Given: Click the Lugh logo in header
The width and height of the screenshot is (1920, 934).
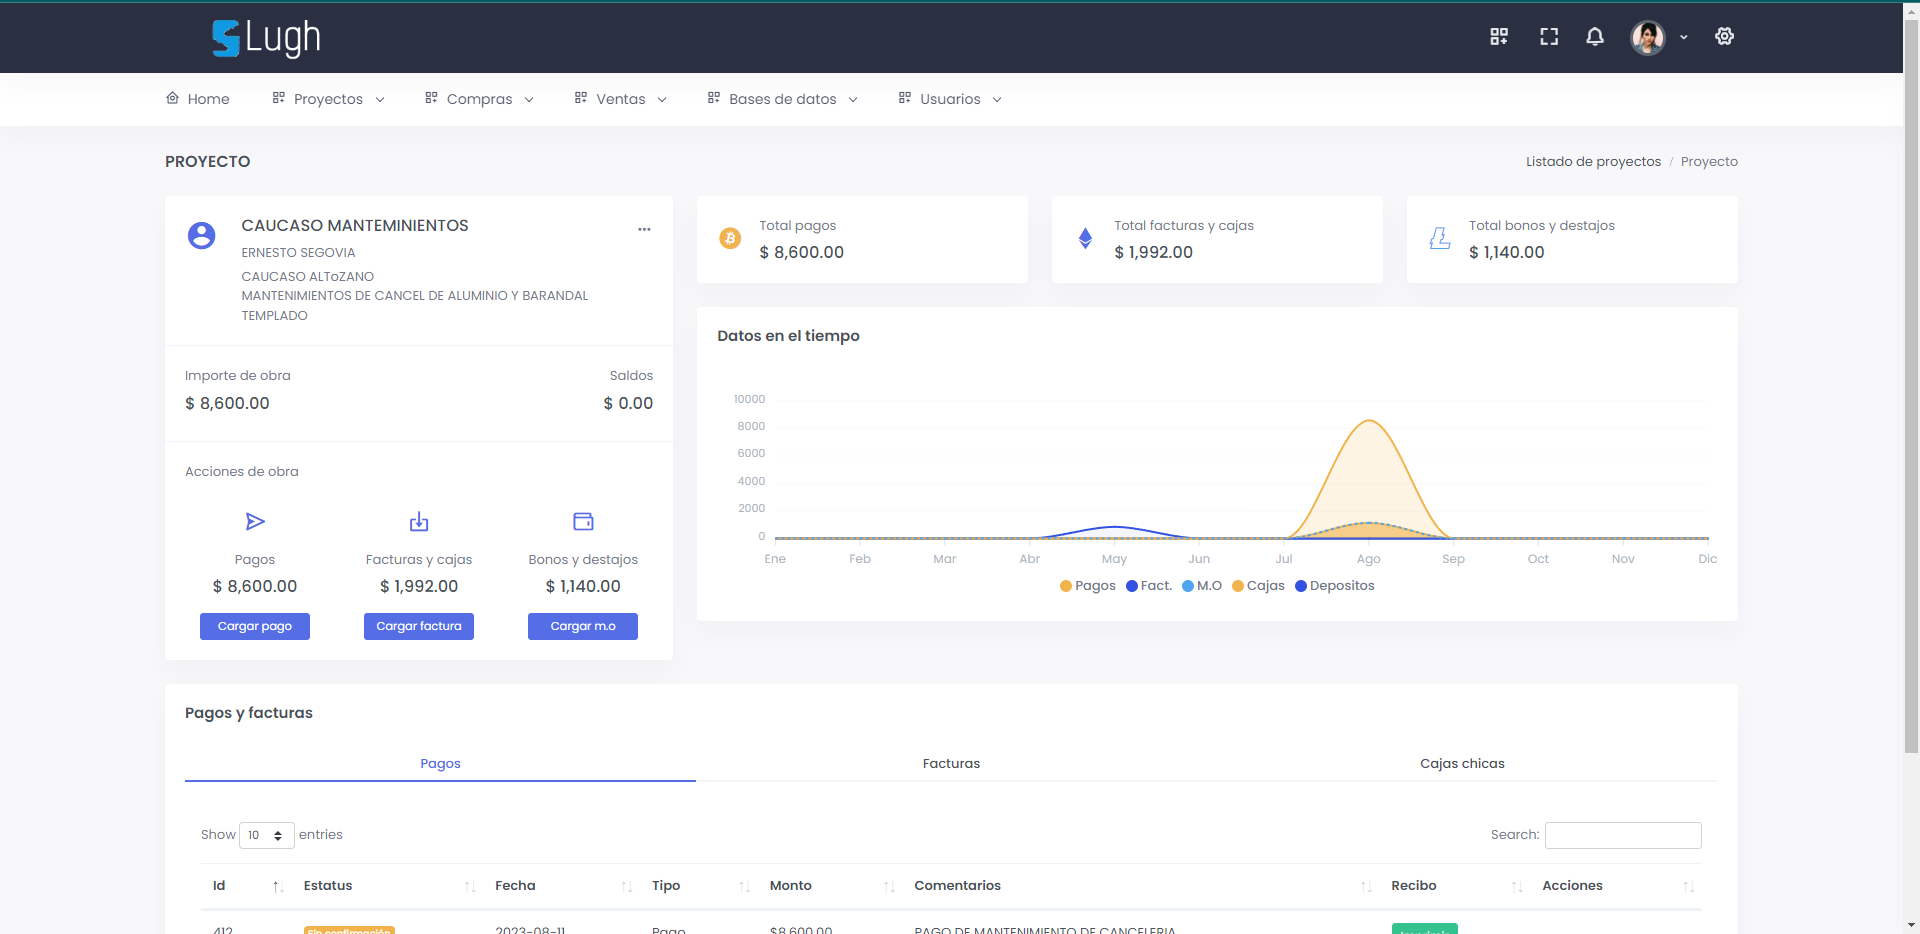Looking at the screenshot, I should [266, 38].
